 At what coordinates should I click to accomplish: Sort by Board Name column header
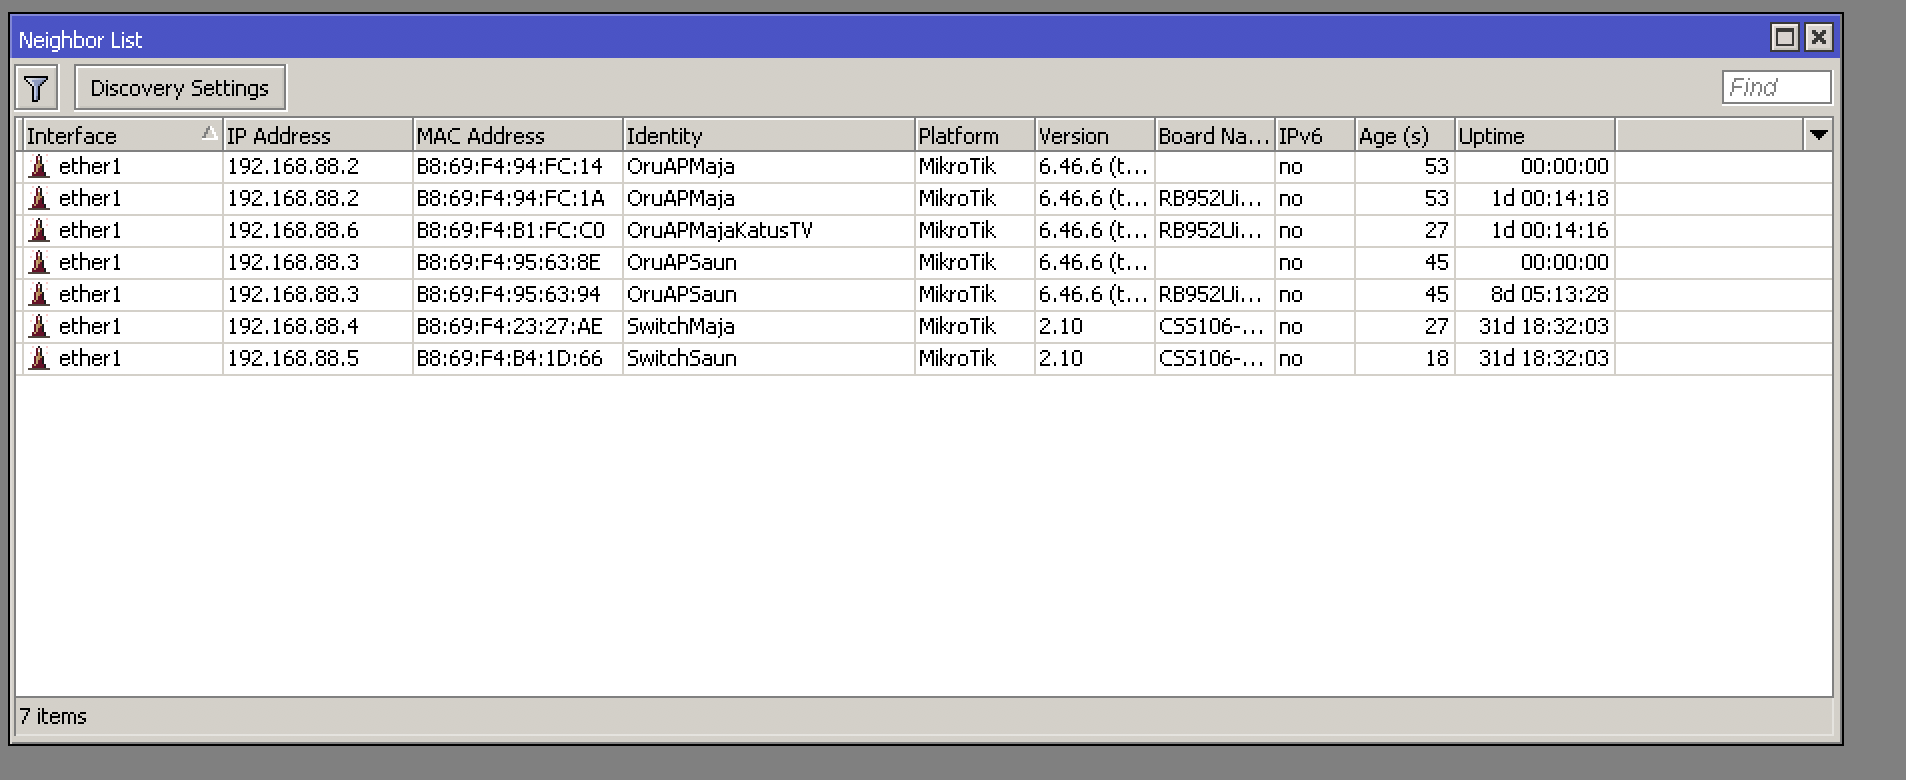pyautogui.click(x=1214, y=136)
